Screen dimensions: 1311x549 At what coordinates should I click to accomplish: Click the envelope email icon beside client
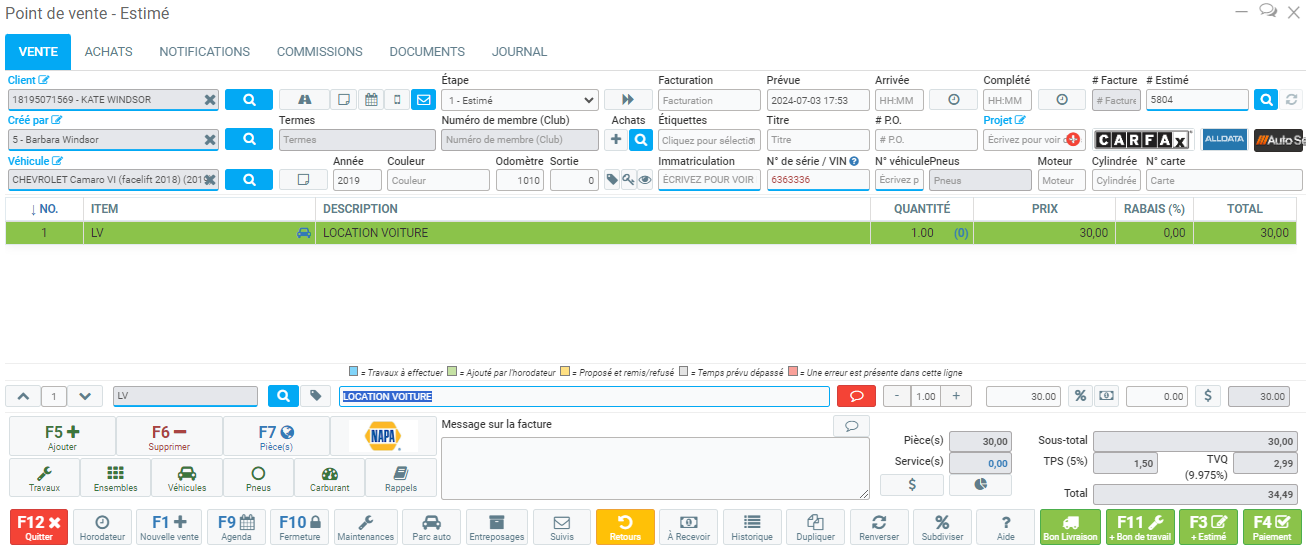pos(424,100)
